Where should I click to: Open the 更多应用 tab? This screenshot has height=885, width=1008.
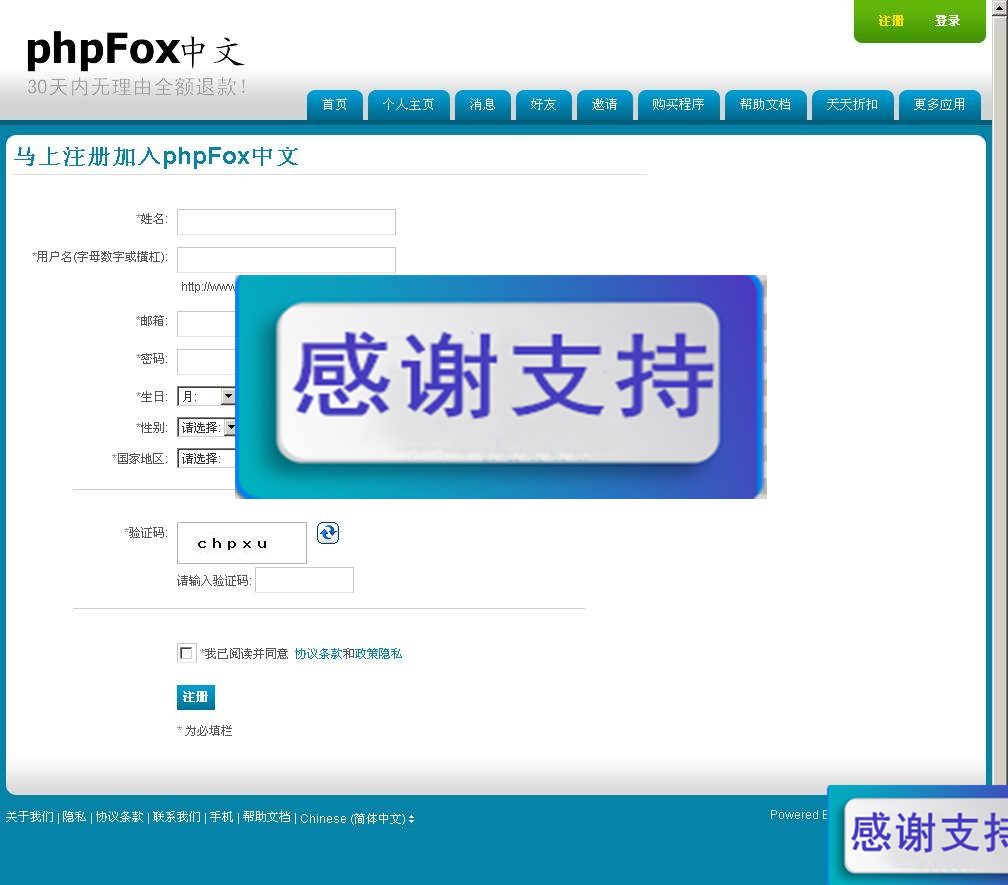[x=939, y=105]
